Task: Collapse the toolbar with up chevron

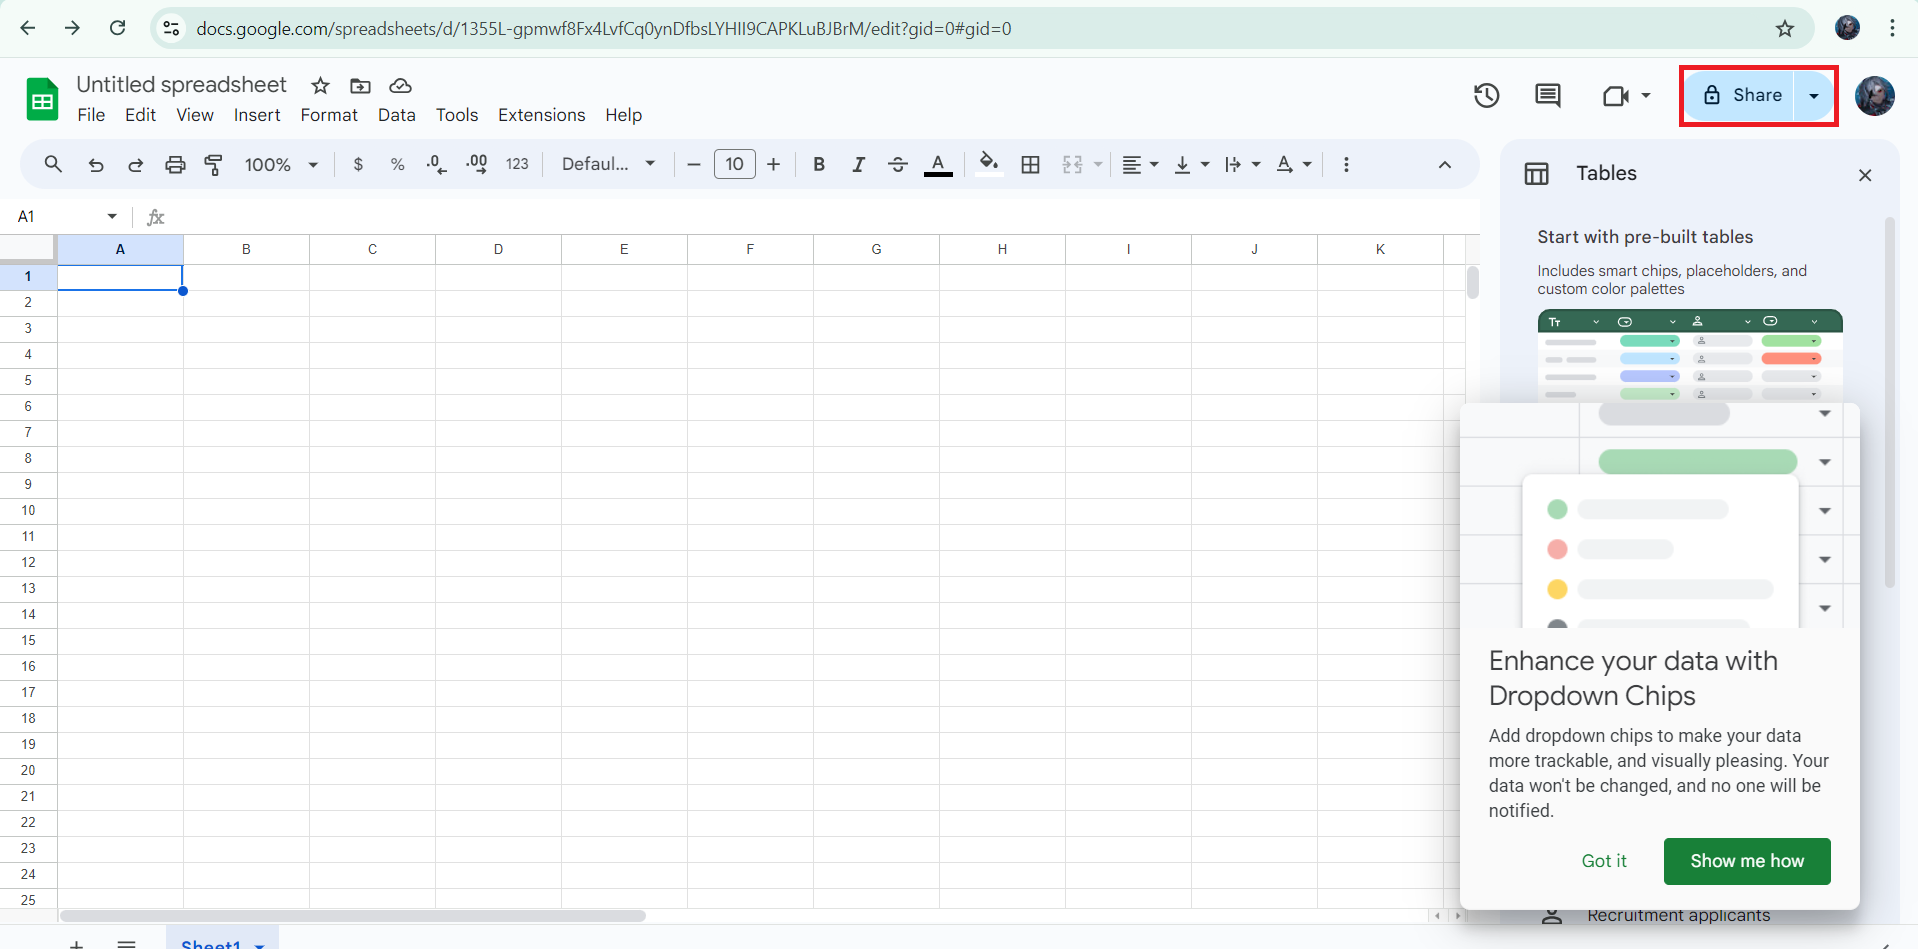Action: (x=1444, y=165)
